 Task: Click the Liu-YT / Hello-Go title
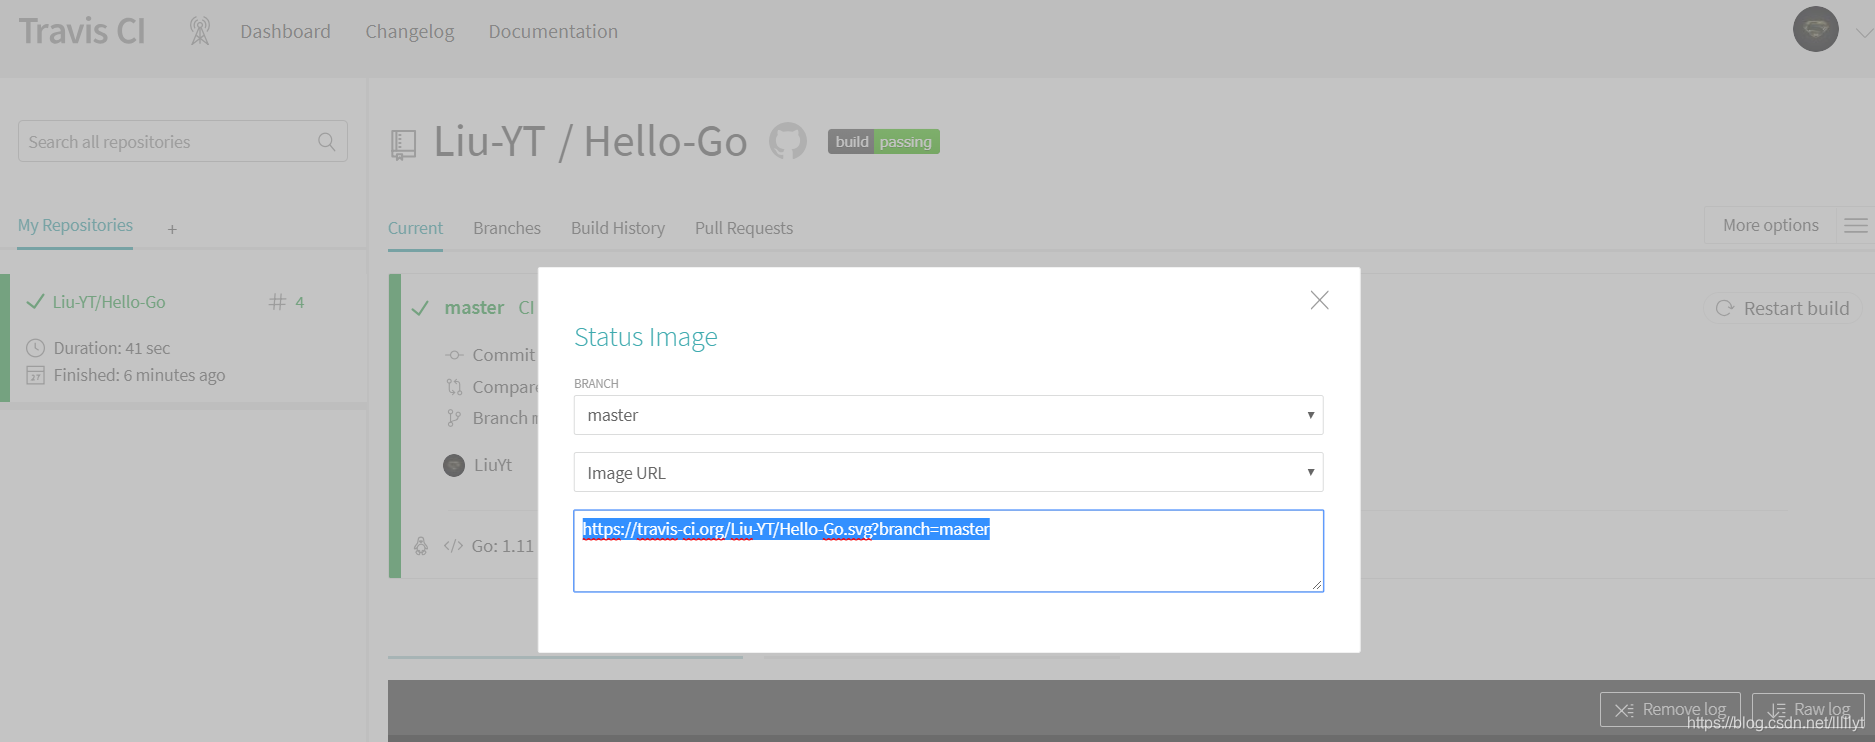click(590, 141)
